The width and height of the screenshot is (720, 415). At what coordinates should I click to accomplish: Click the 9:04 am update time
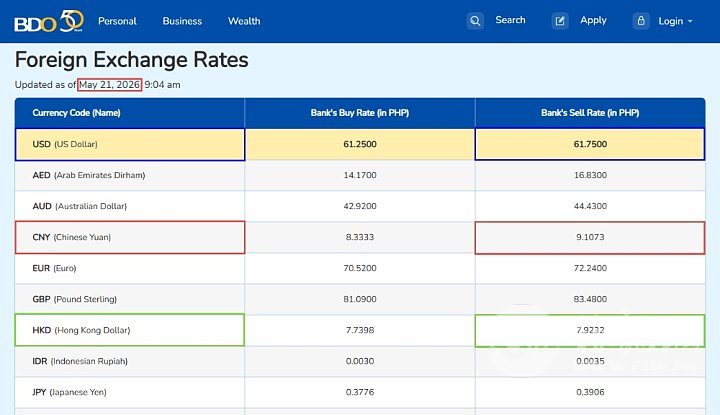(162, 84)
